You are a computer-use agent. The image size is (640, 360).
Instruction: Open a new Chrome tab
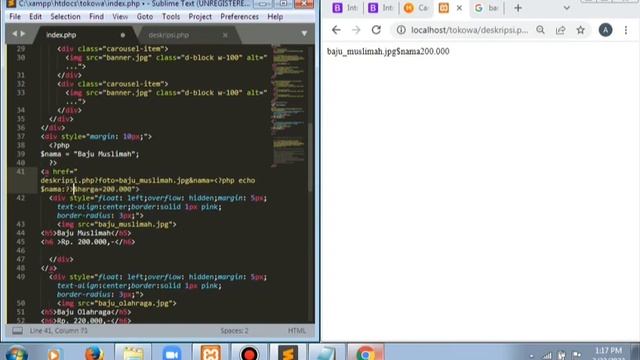[x=518, y=8]
